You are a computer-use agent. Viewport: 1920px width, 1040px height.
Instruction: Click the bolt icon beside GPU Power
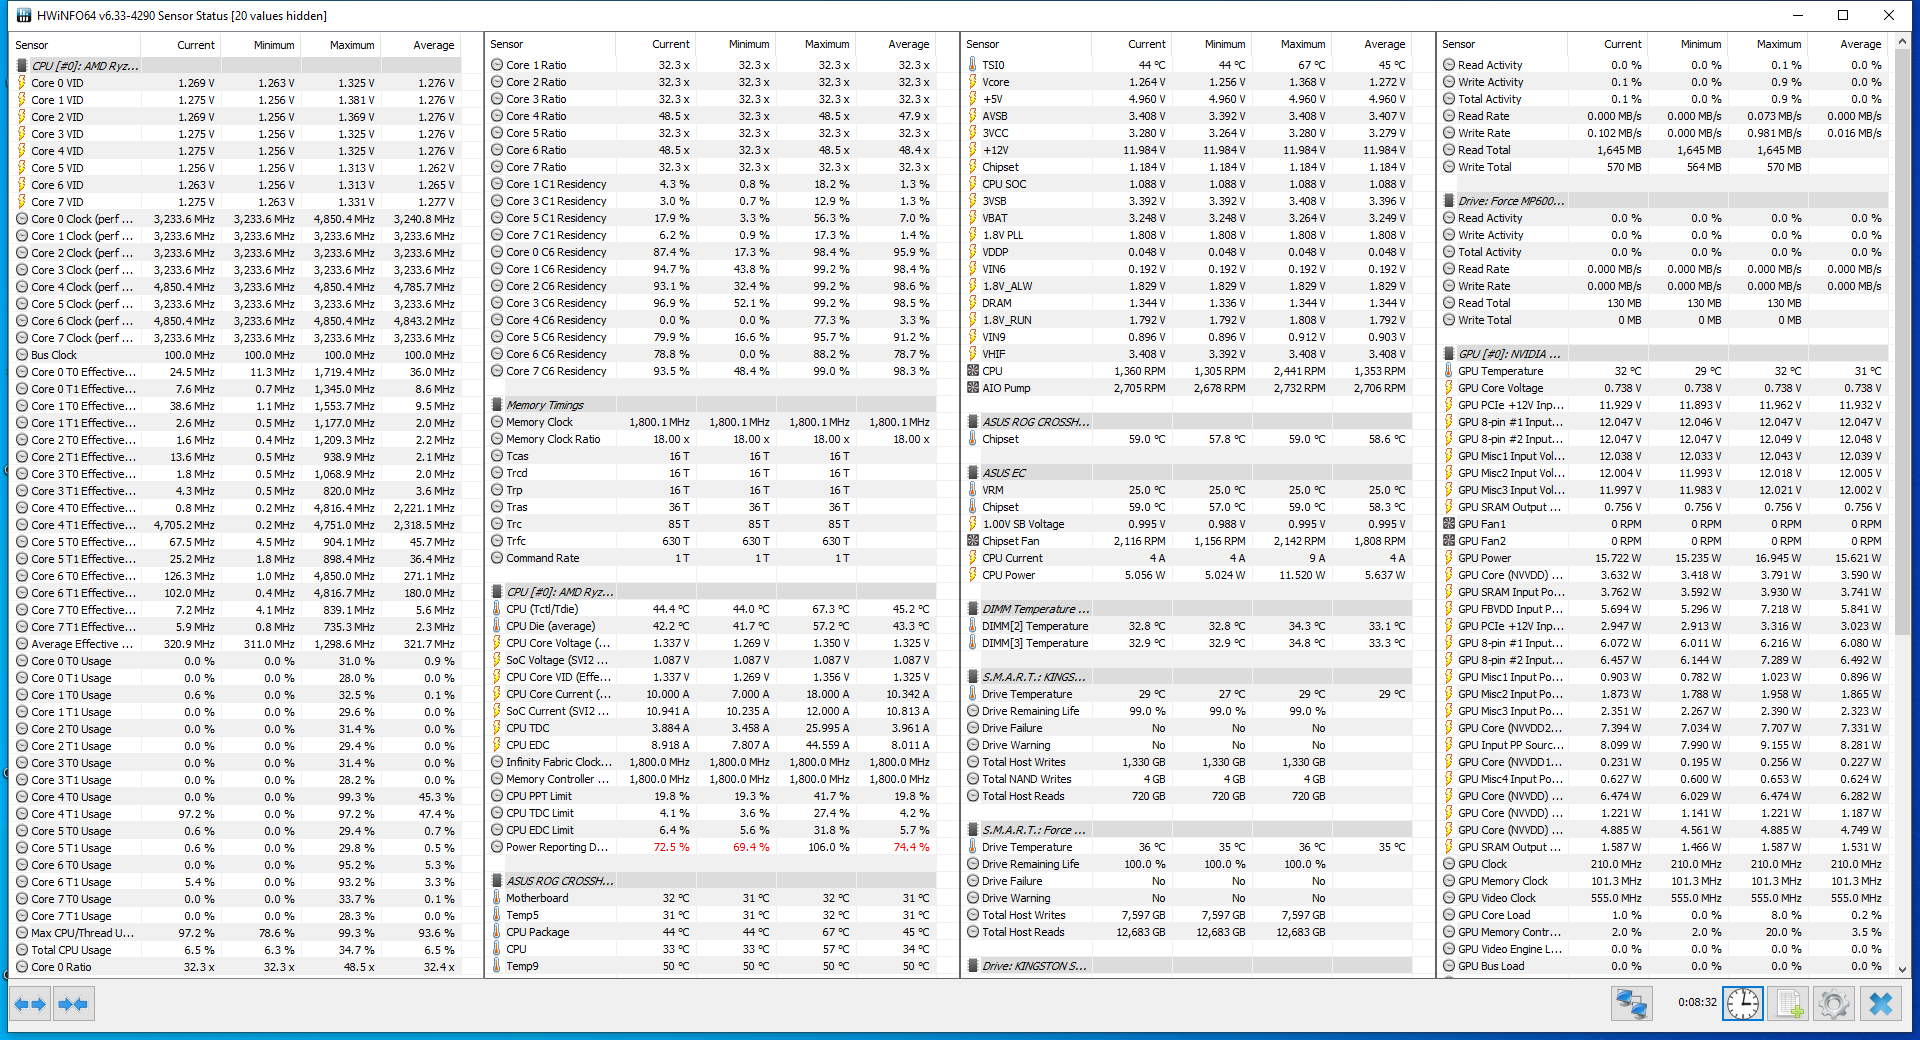point(1449,558)
